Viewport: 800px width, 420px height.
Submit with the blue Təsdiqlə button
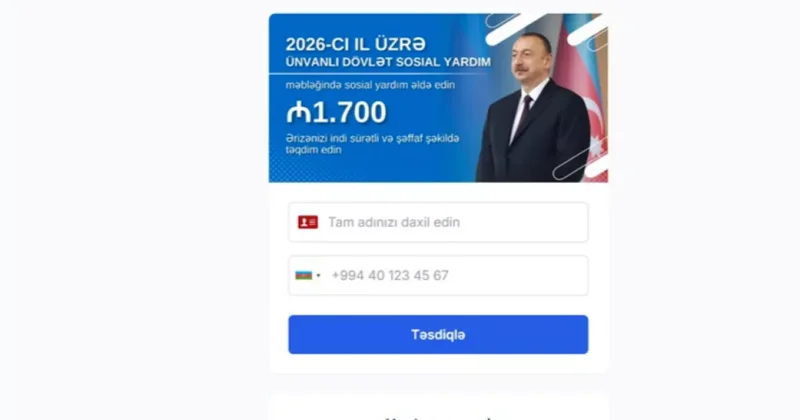pos(438,334)
